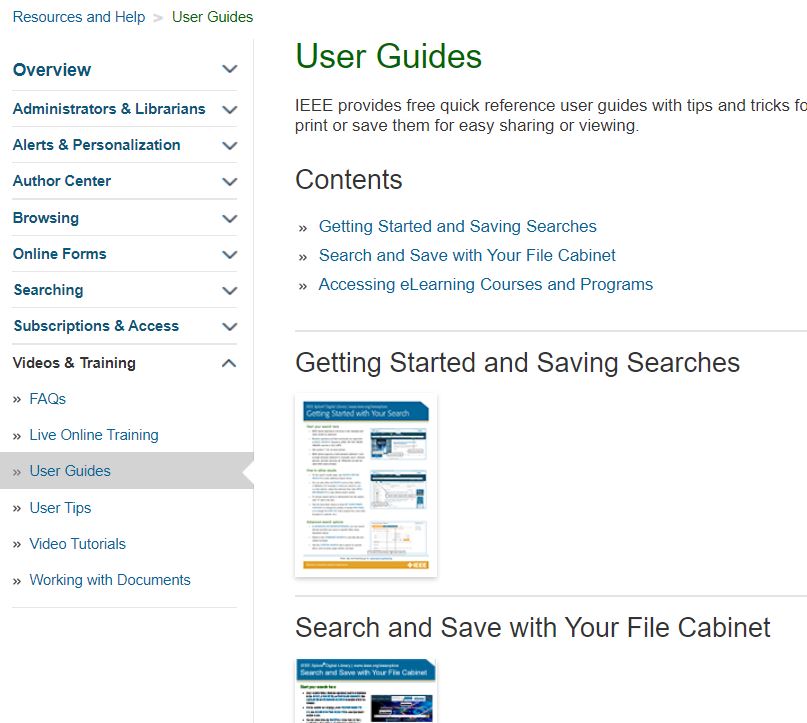The image size is (807, 723).
Task: Expand Subscriptions & Access chevron
Action: click(230, 326)
